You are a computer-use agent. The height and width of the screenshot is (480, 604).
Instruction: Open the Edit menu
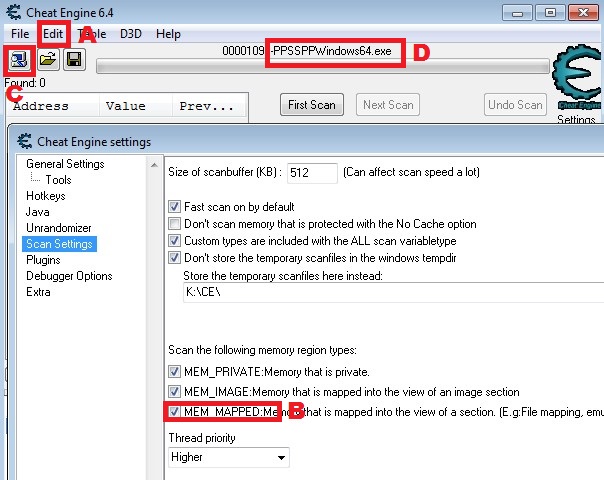click(53, 33)
